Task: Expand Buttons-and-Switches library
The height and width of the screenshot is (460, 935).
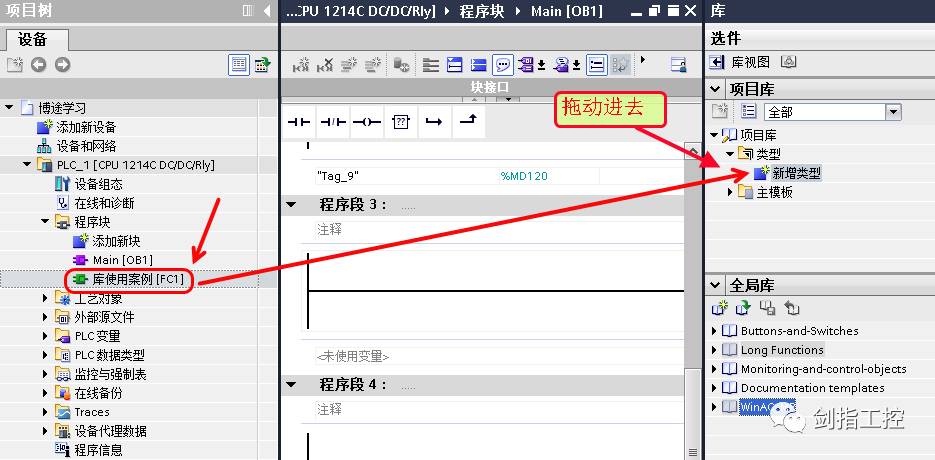Action: (714, 331)
